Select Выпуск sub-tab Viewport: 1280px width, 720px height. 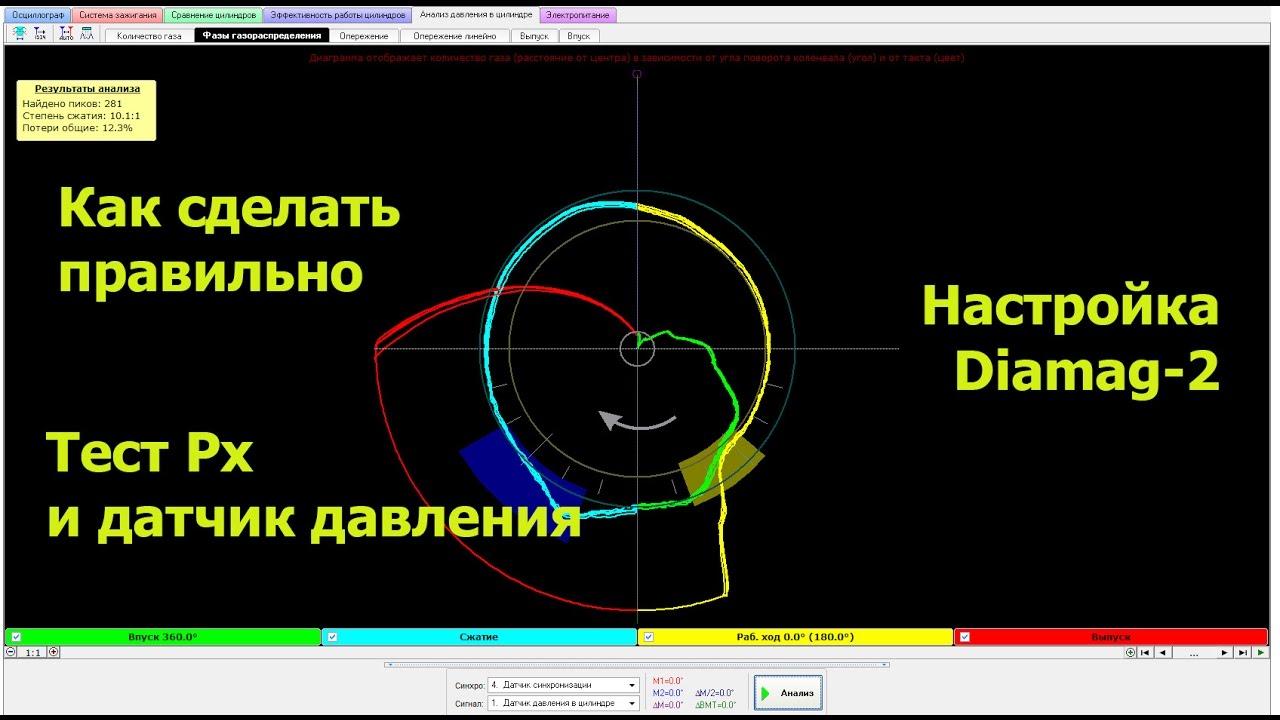click(x=534, y=35)
